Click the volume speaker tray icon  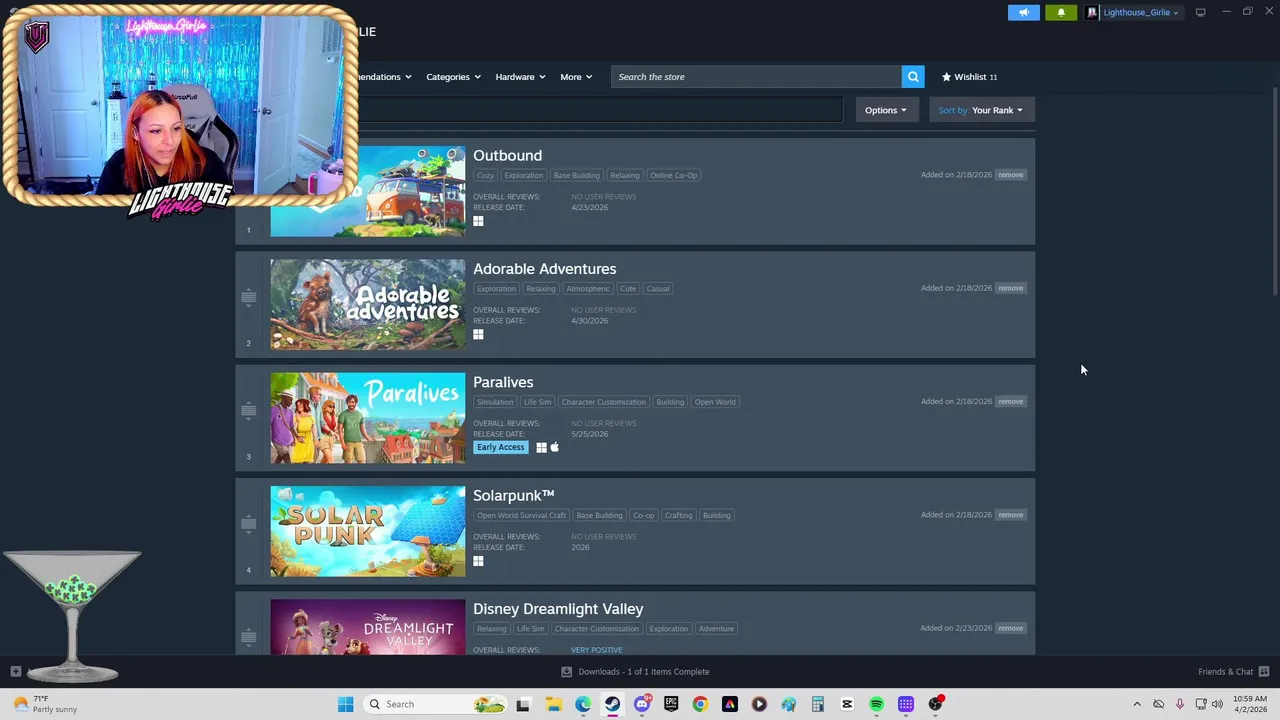tap(1217, 704)
